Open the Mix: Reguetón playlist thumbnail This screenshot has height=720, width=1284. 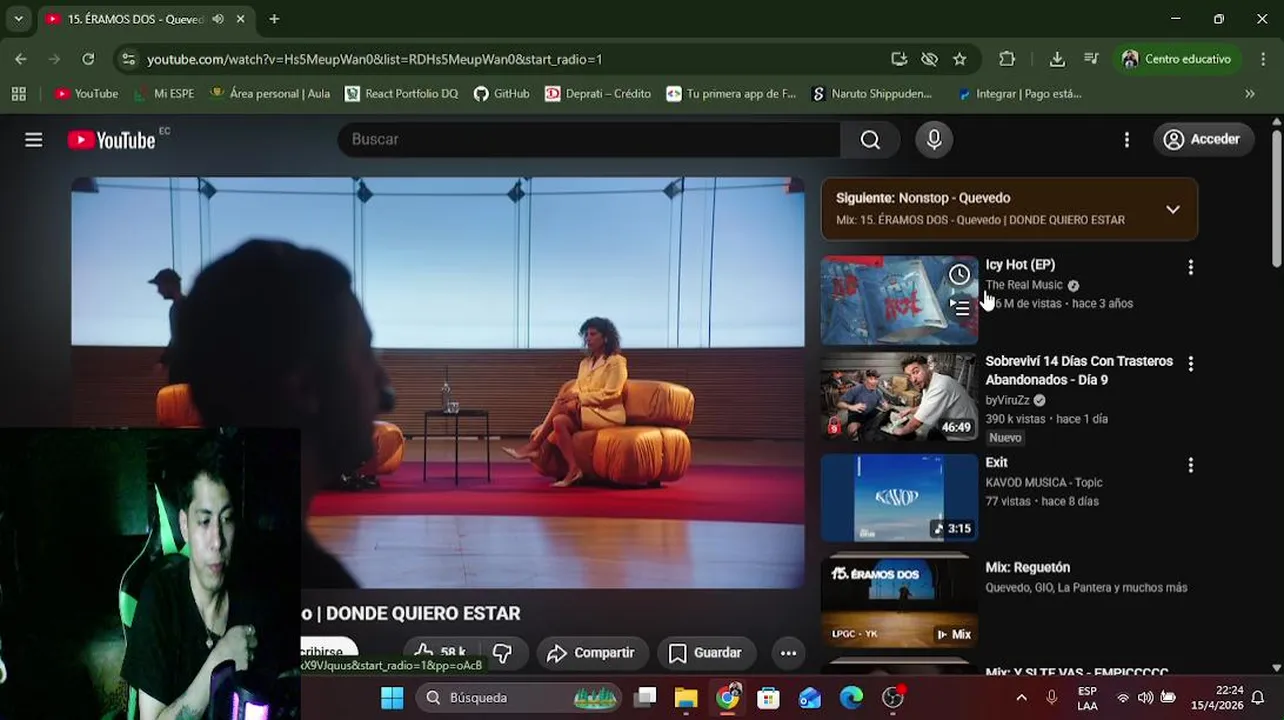[899, 603]
